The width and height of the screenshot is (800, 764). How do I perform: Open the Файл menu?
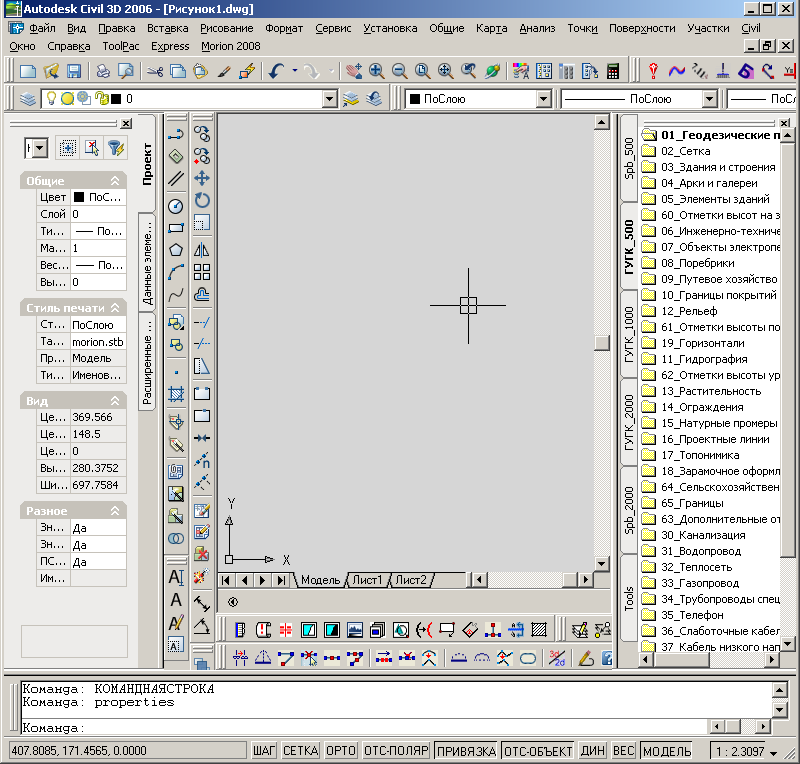pyautogui.click(x=42, y=28)
